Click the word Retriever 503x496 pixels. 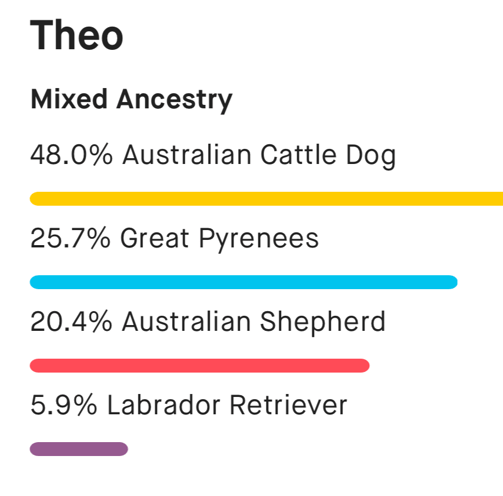pyautogui.click(x=289, y=405)
